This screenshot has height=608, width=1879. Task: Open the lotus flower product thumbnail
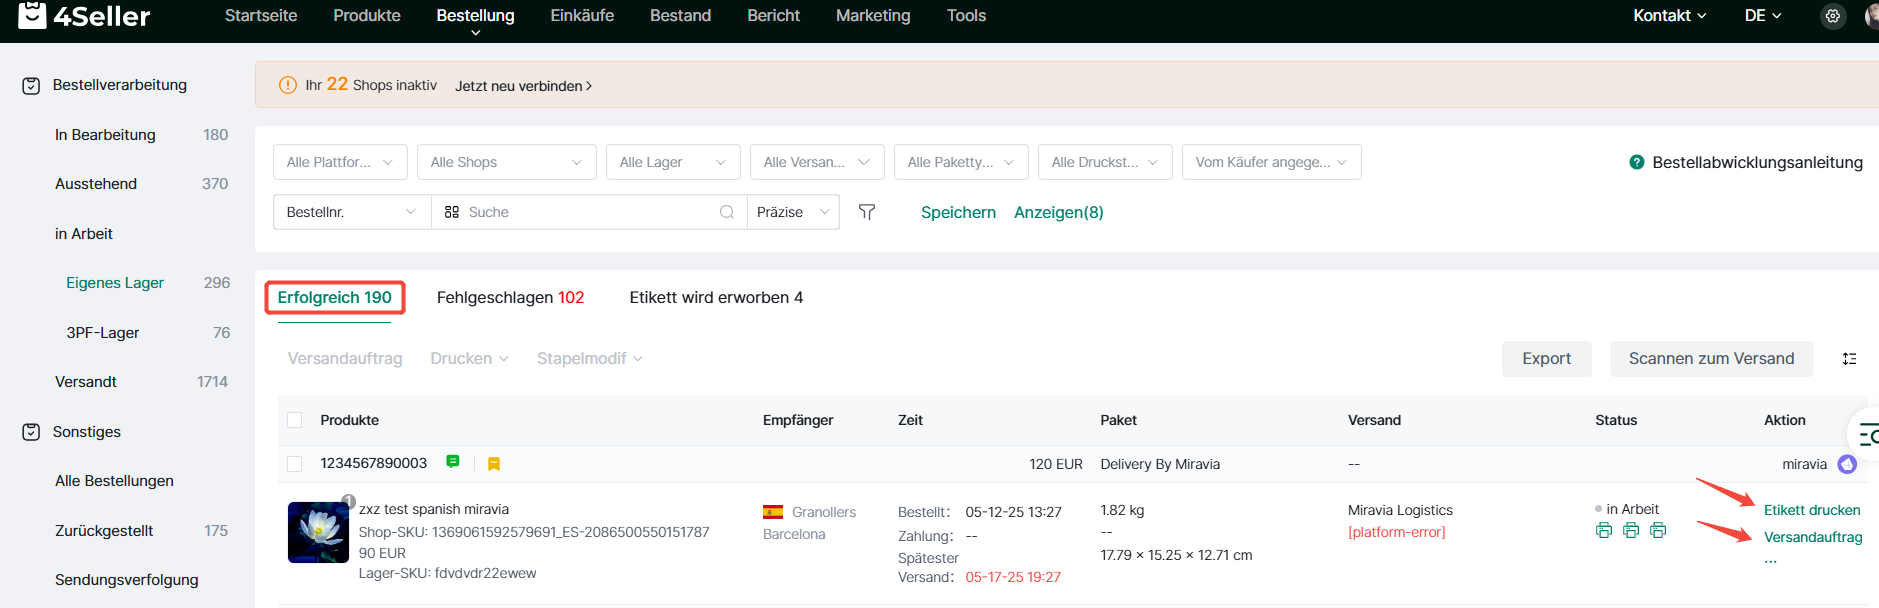[318, 532]
